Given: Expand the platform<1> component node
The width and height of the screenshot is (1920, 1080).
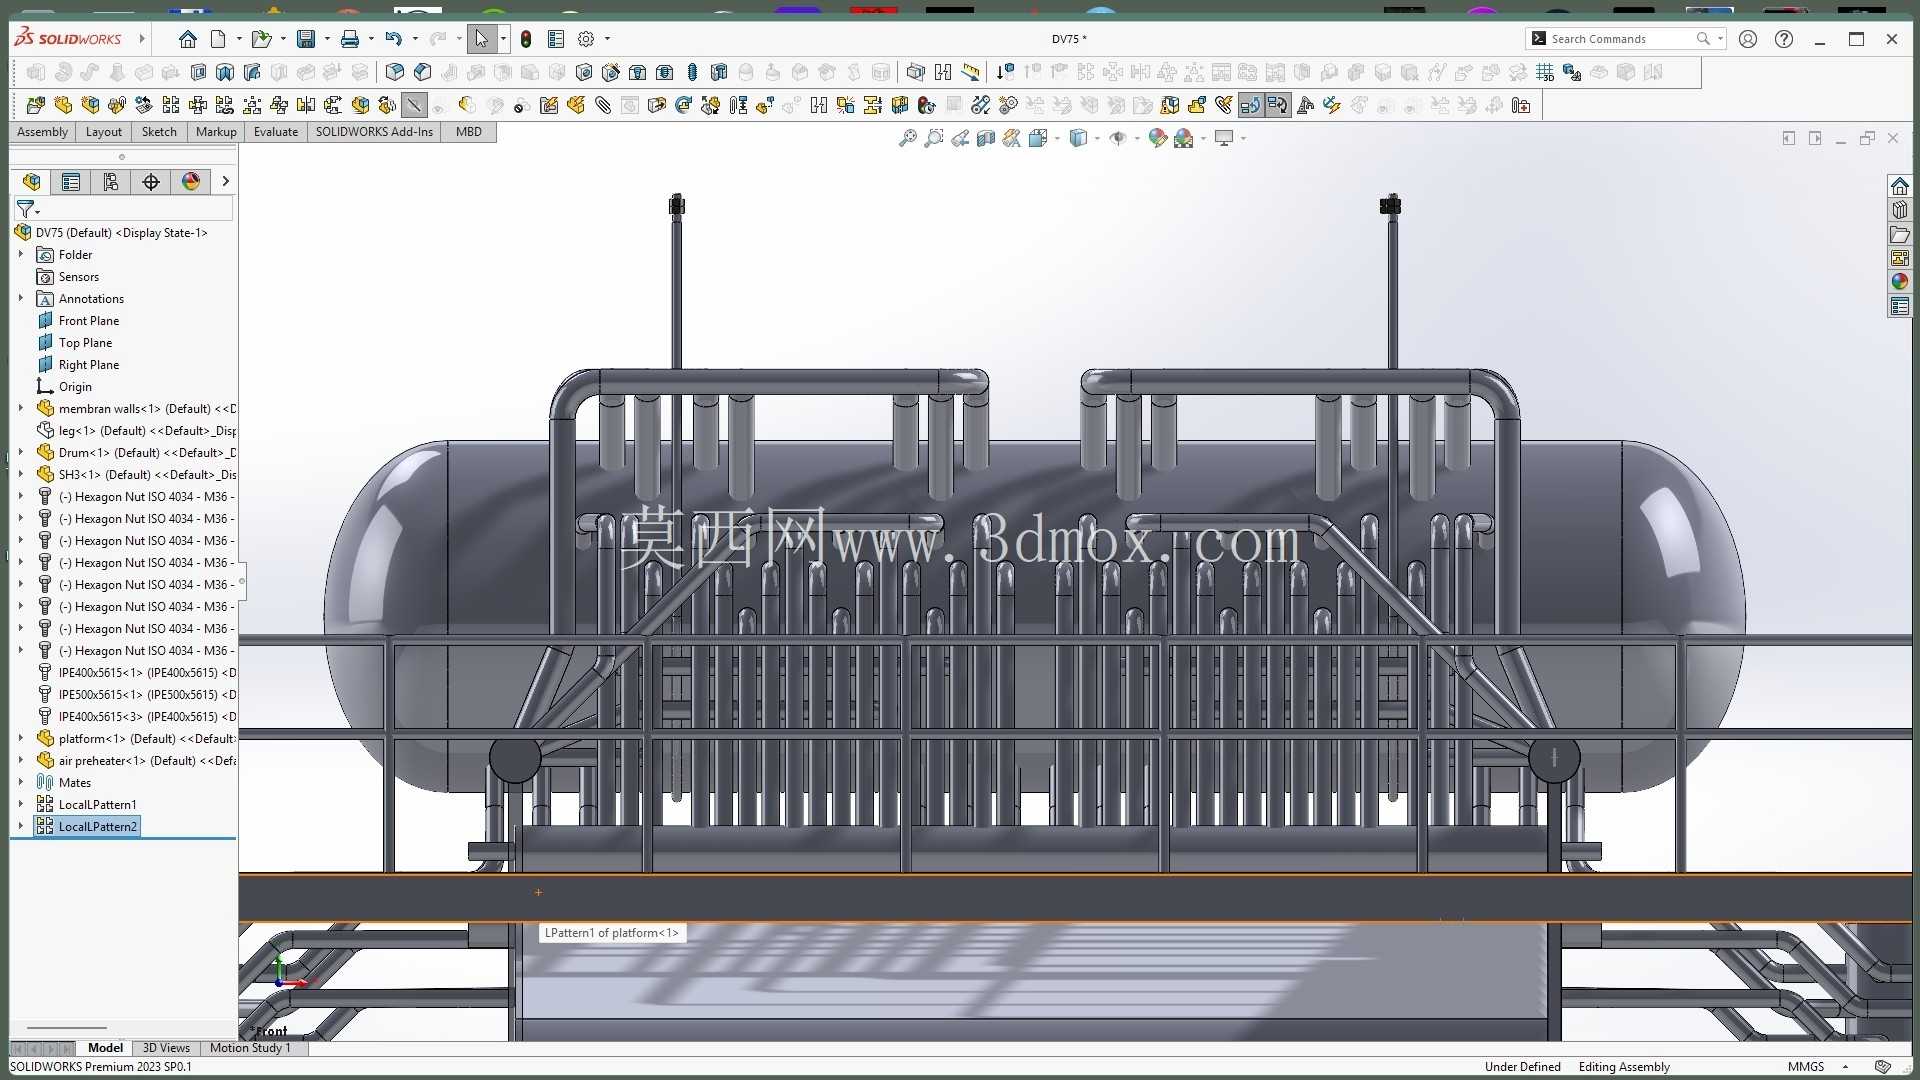Looking at the screenshot, I should click(x=21, y=738).
